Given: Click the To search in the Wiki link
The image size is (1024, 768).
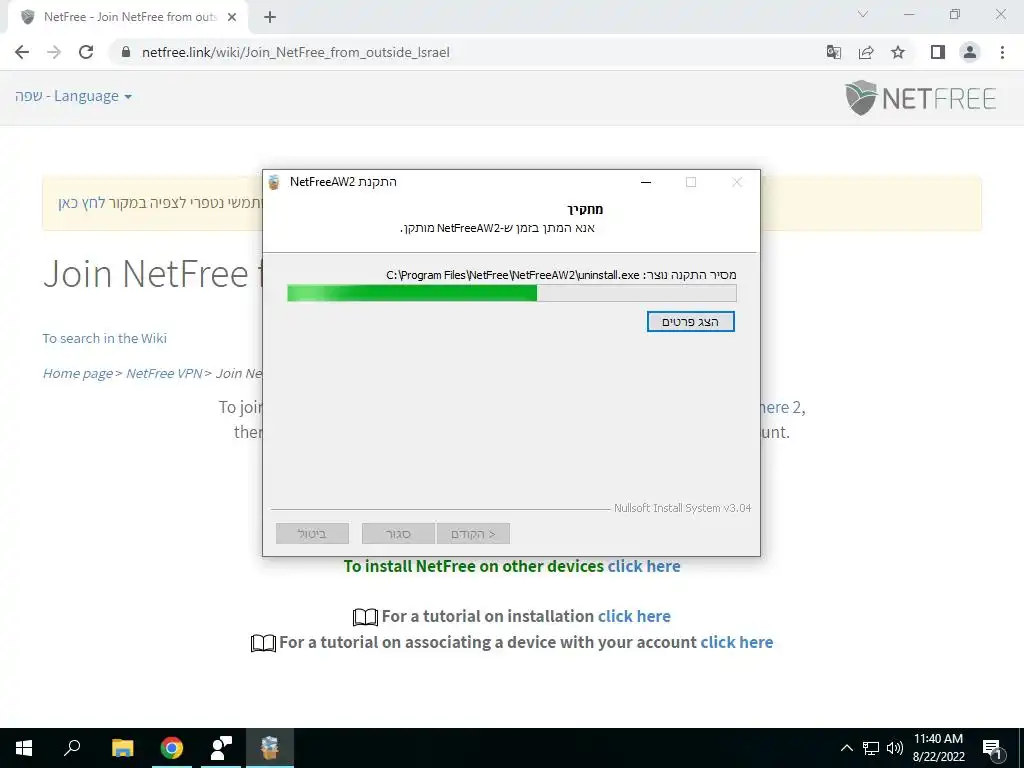Looking at the screenshot, I should click(x=104, y=338).
